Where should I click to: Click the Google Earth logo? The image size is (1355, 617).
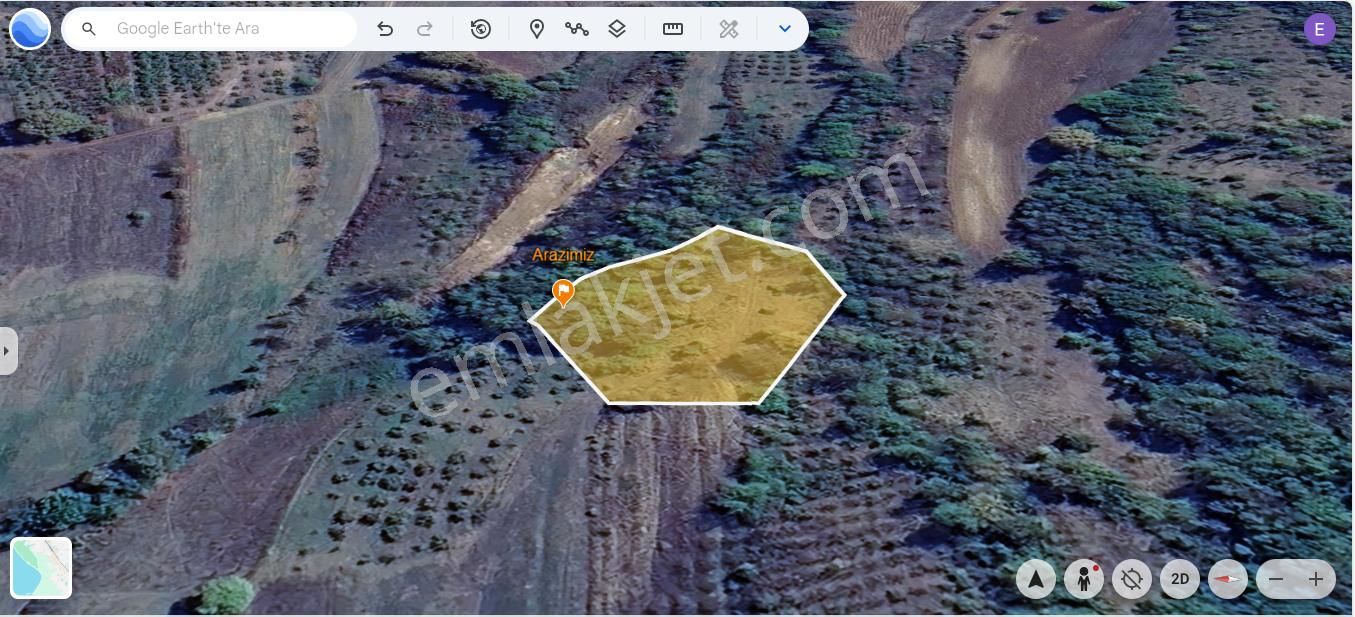pyautogui.click(x=29, y=28)
